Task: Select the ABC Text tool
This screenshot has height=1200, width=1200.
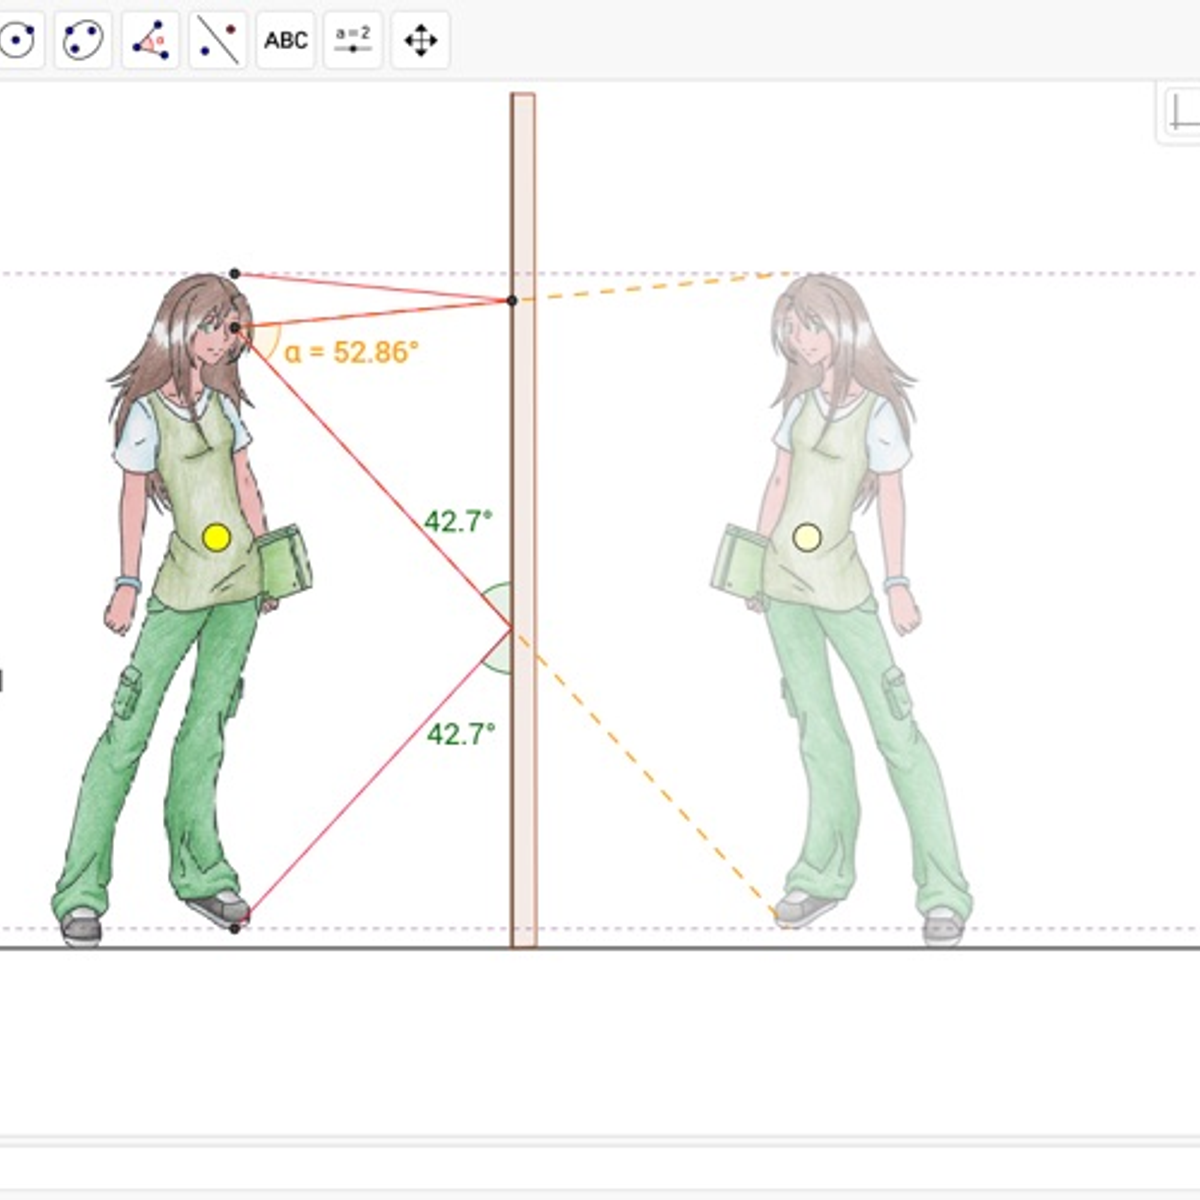Action: pyautogui.click(x=286, y=40)
